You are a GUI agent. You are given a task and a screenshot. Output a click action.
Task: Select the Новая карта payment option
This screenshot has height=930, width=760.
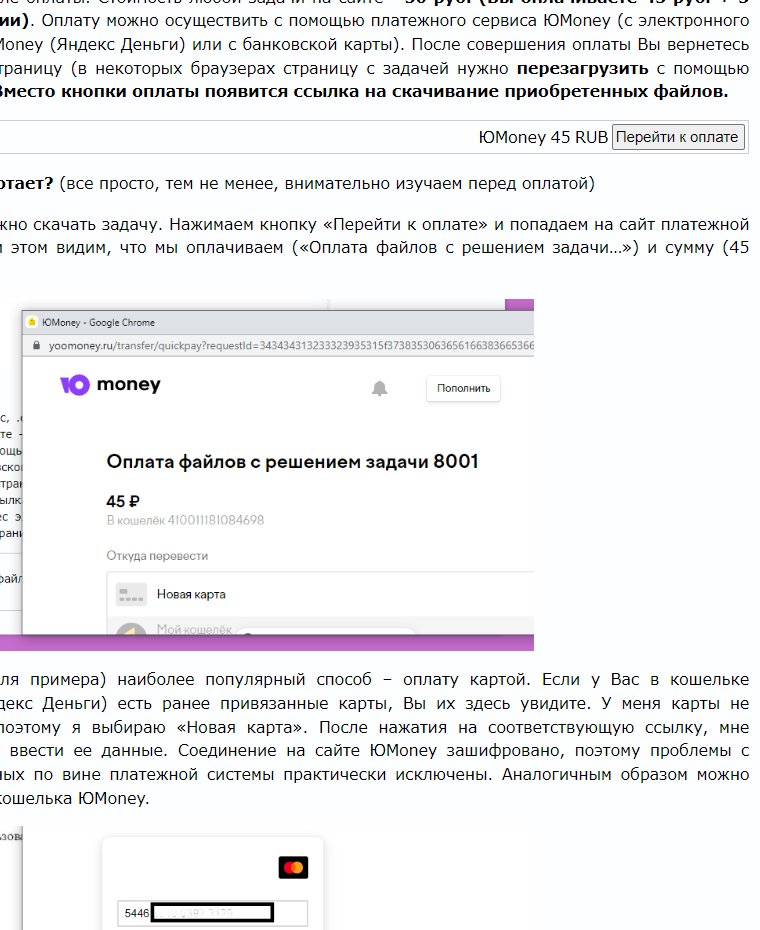[320, 594]
